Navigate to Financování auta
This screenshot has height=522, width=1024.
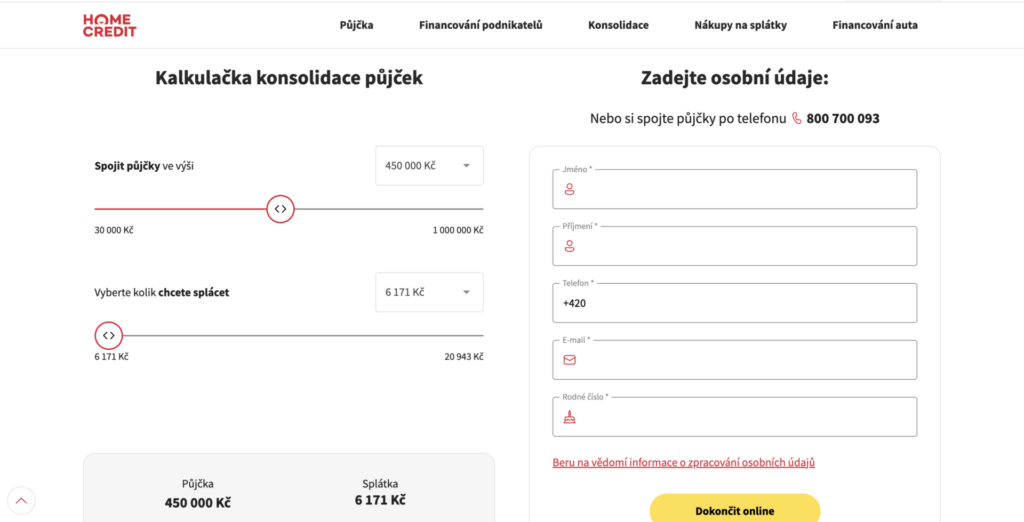[874, 25]
